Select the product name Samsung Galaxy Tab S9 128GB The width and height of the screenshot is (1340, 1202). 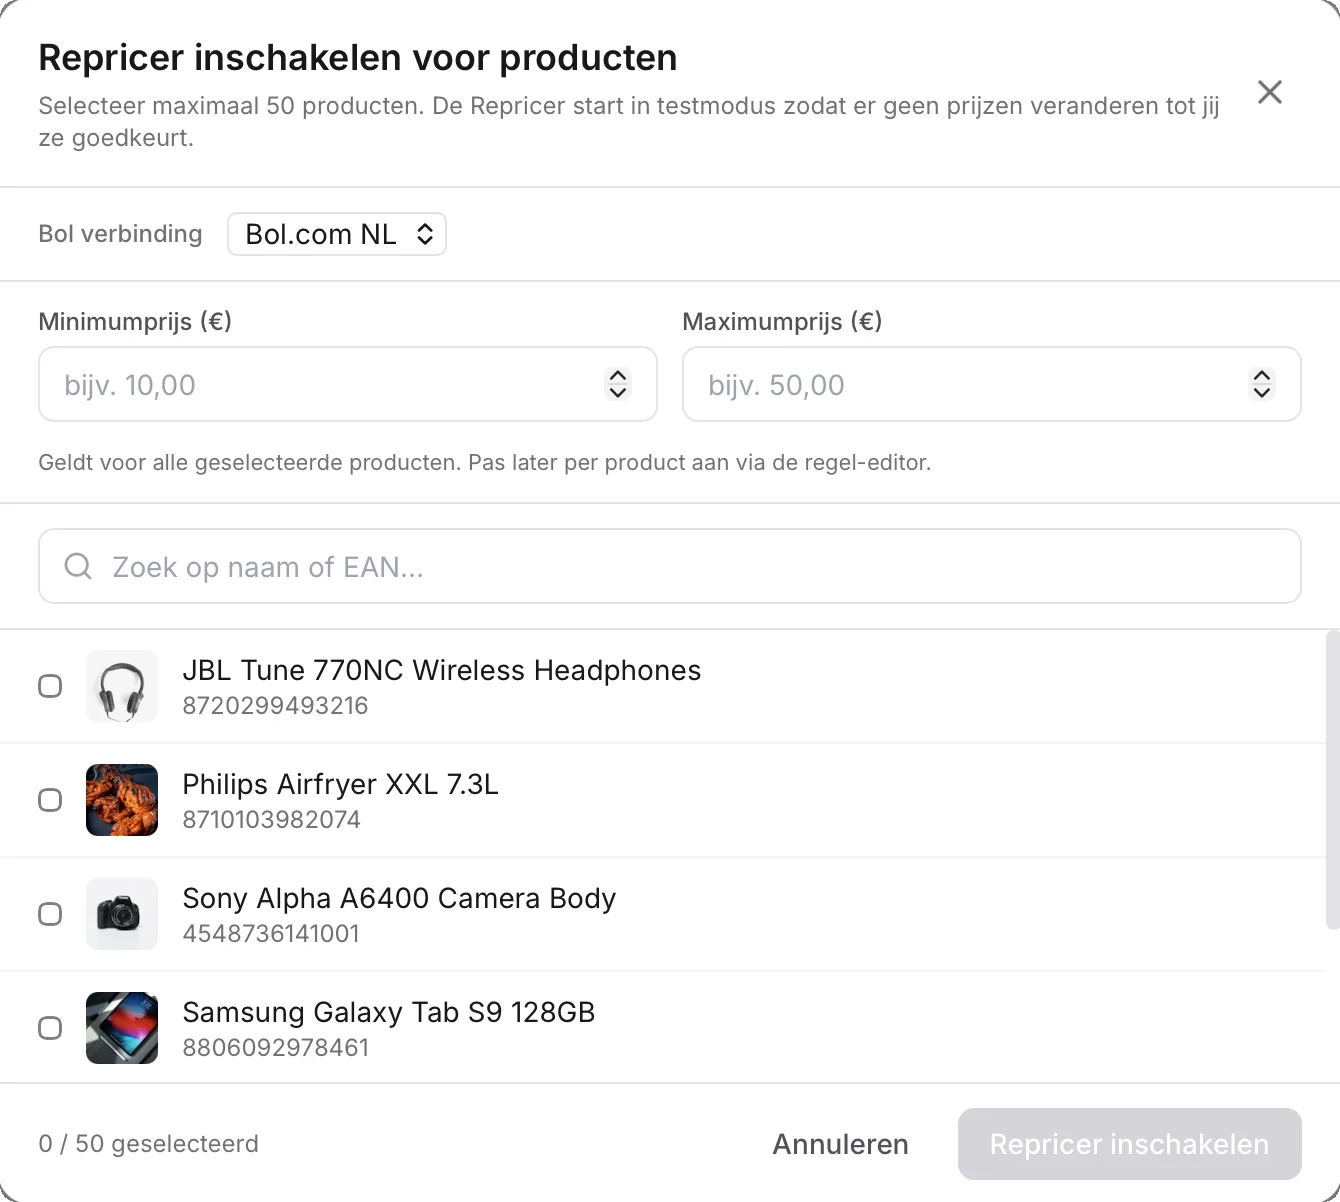click(389, 1012)
